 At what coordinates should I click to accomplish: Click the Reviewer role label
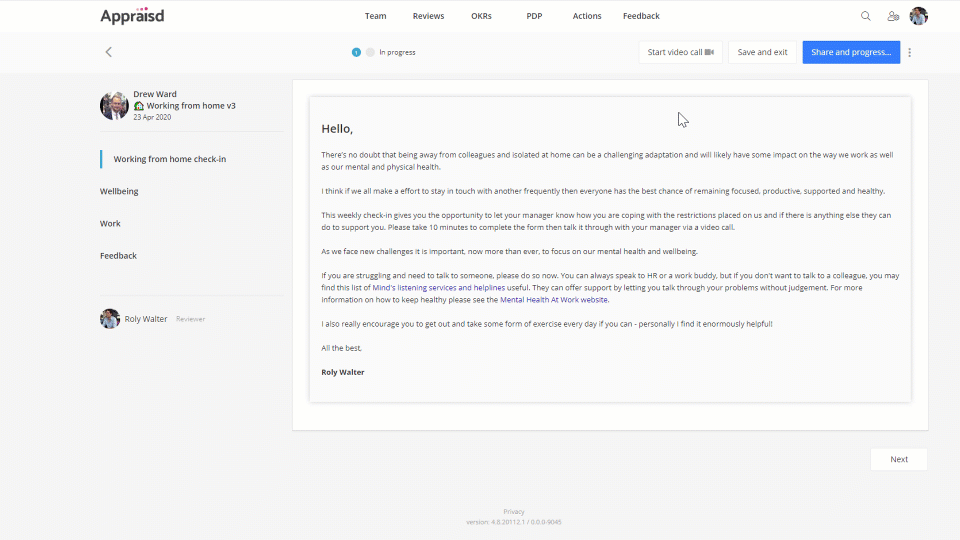click(x=190, y=319)
